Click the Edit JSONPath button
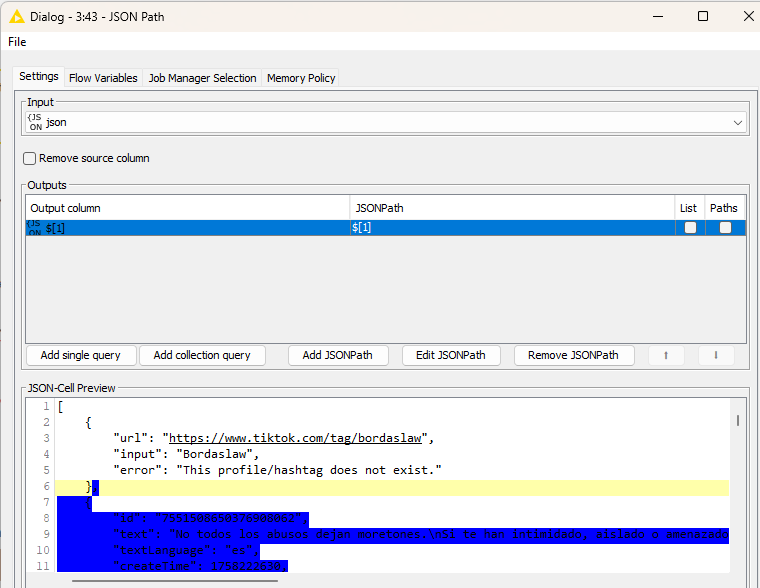 (450, 355)
